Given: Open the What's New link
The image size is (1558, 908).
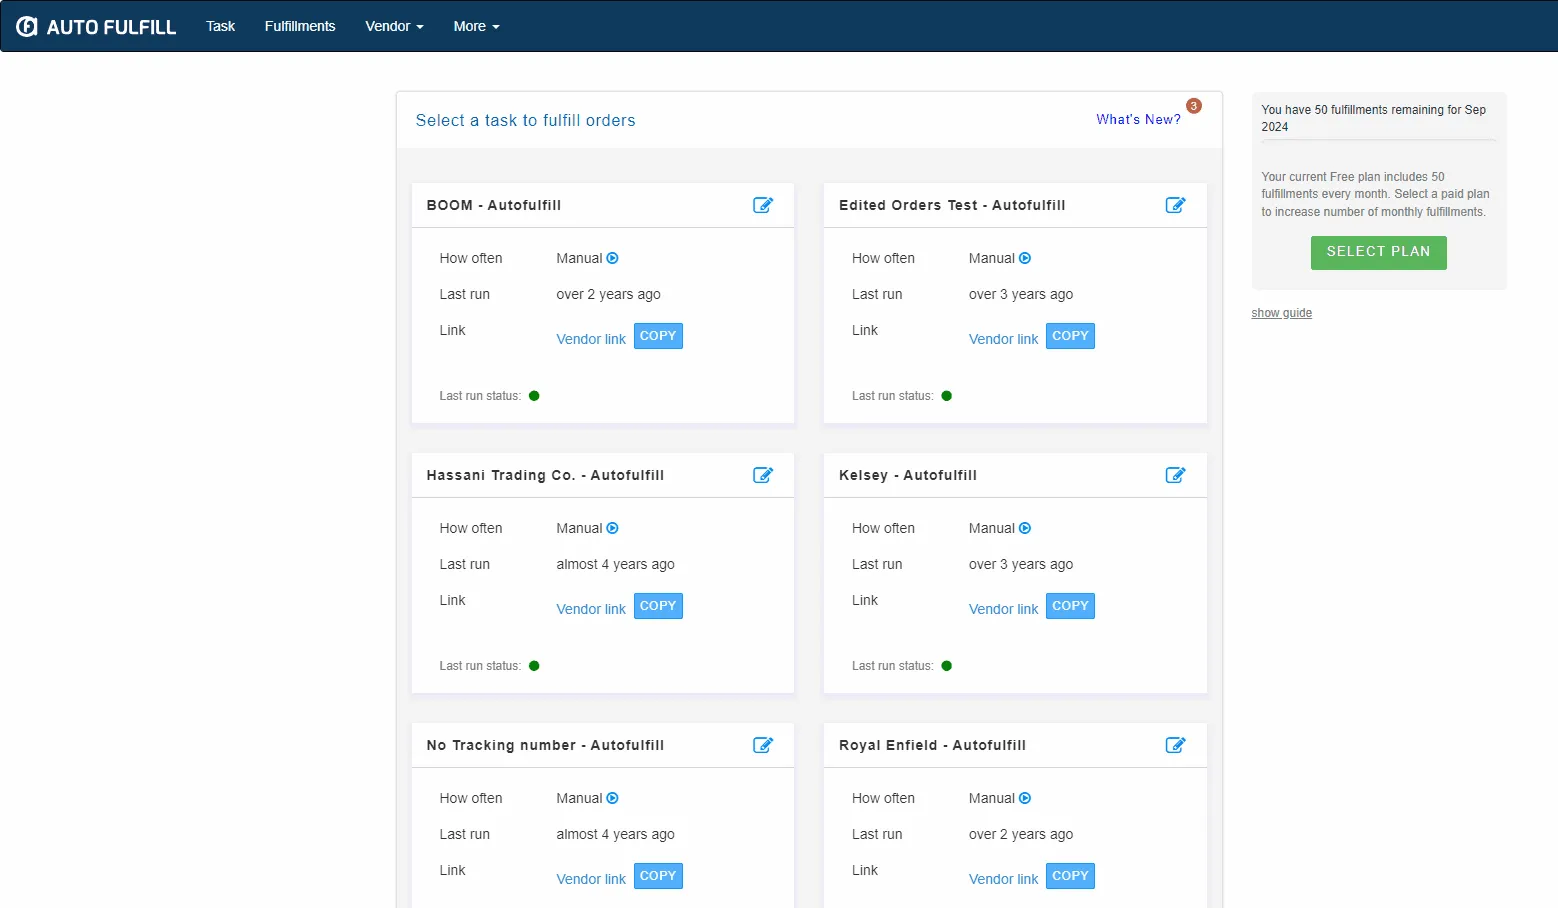Looking at the screenshot, I should pyautogui.click(x=1138, y=119).
